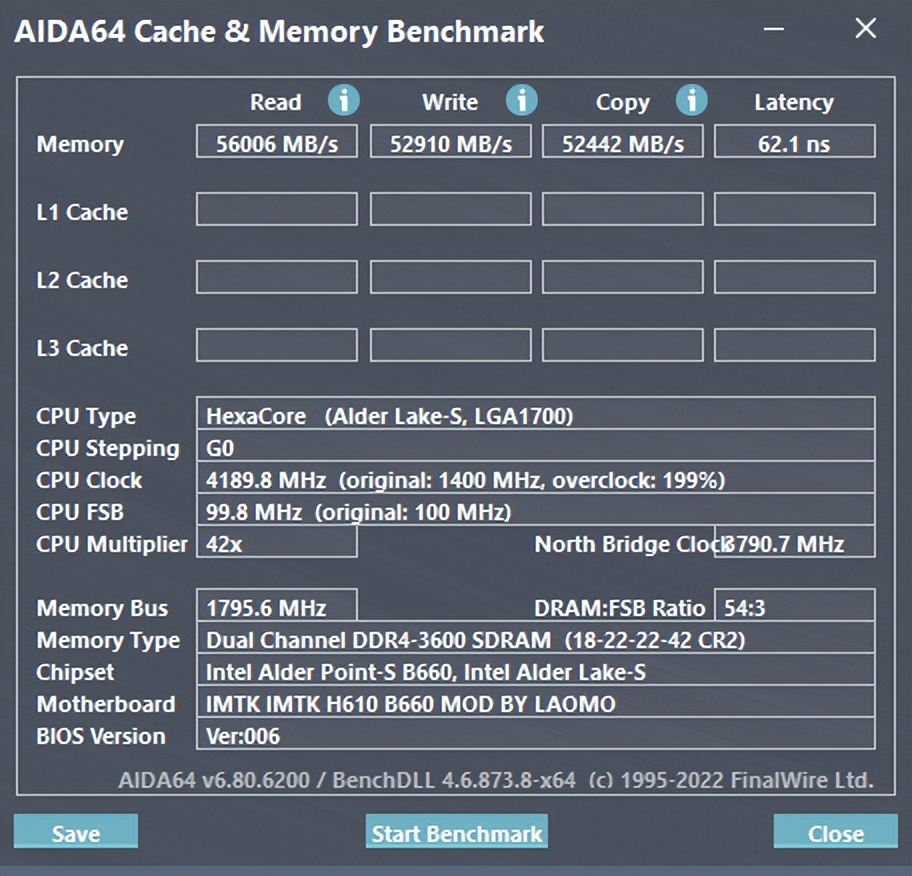Click the info icon next to Read
This screenshot has height=876, width=912.
point(344,100)
